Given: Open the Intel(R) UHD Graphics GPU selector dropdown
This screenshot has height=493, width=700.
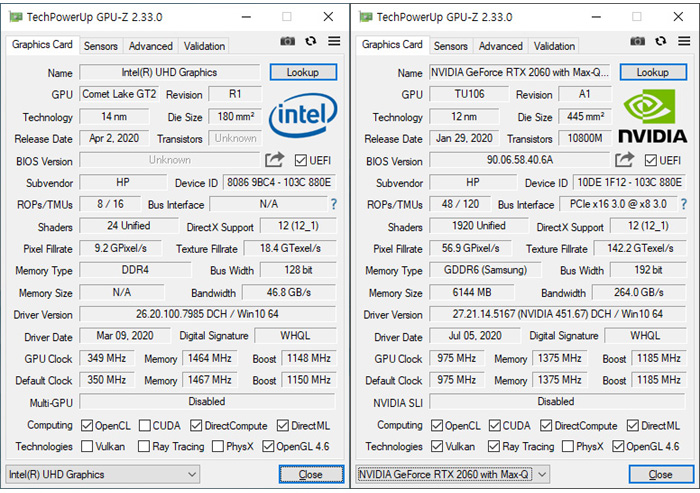Looking at the screenshot, I should 103,474.
